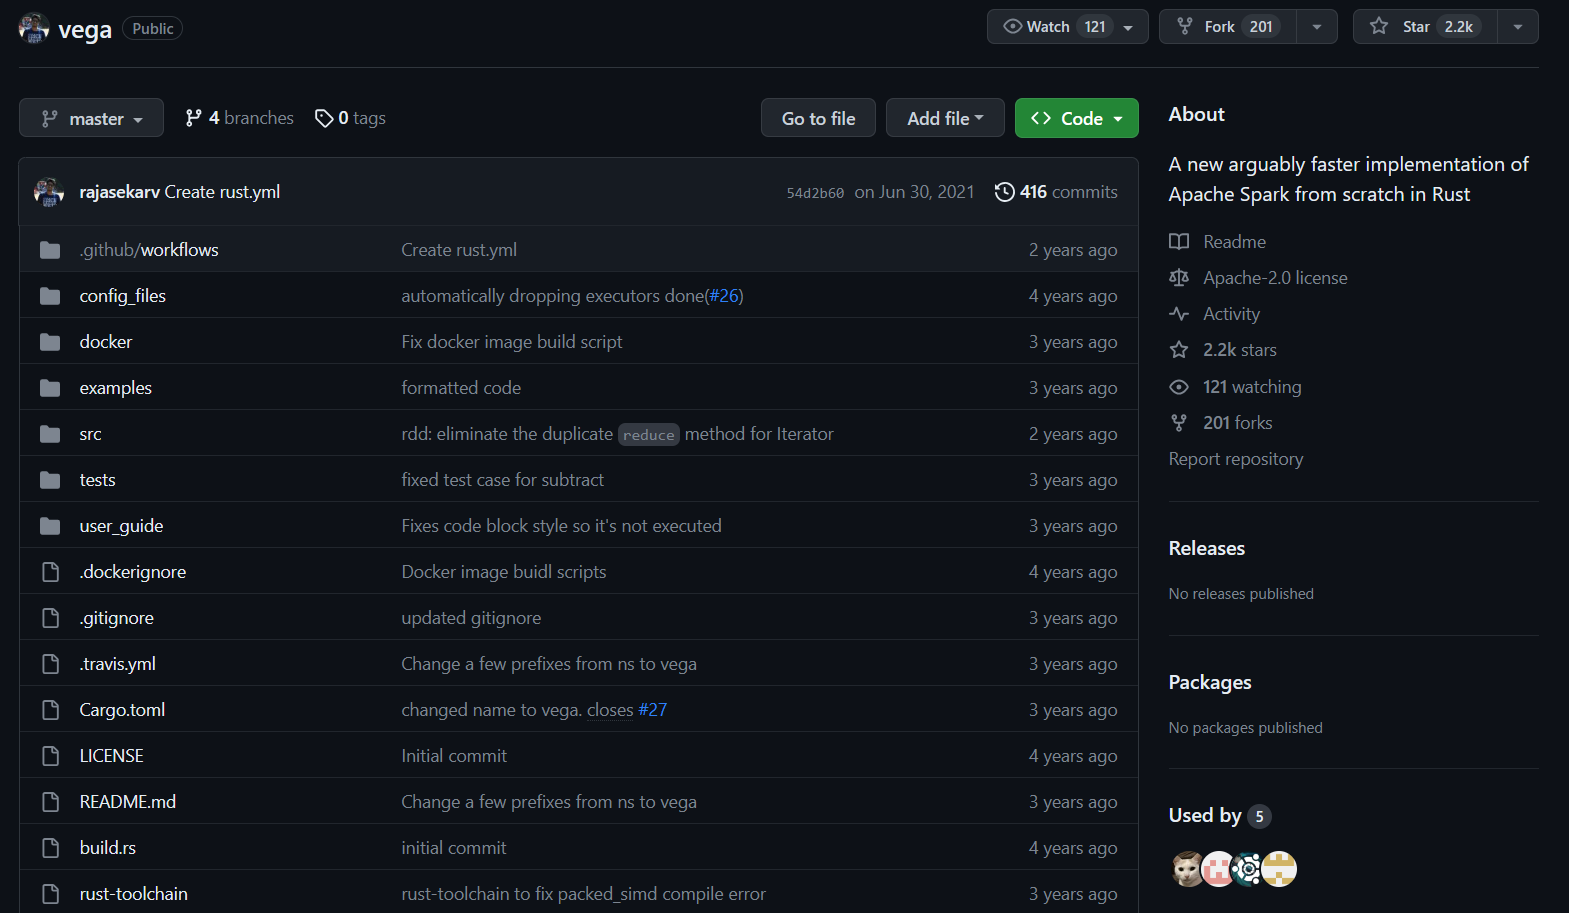1569x913 pixels.
Task: Open 'fixed test case for subtract' commit message
Action: point(503,480)
